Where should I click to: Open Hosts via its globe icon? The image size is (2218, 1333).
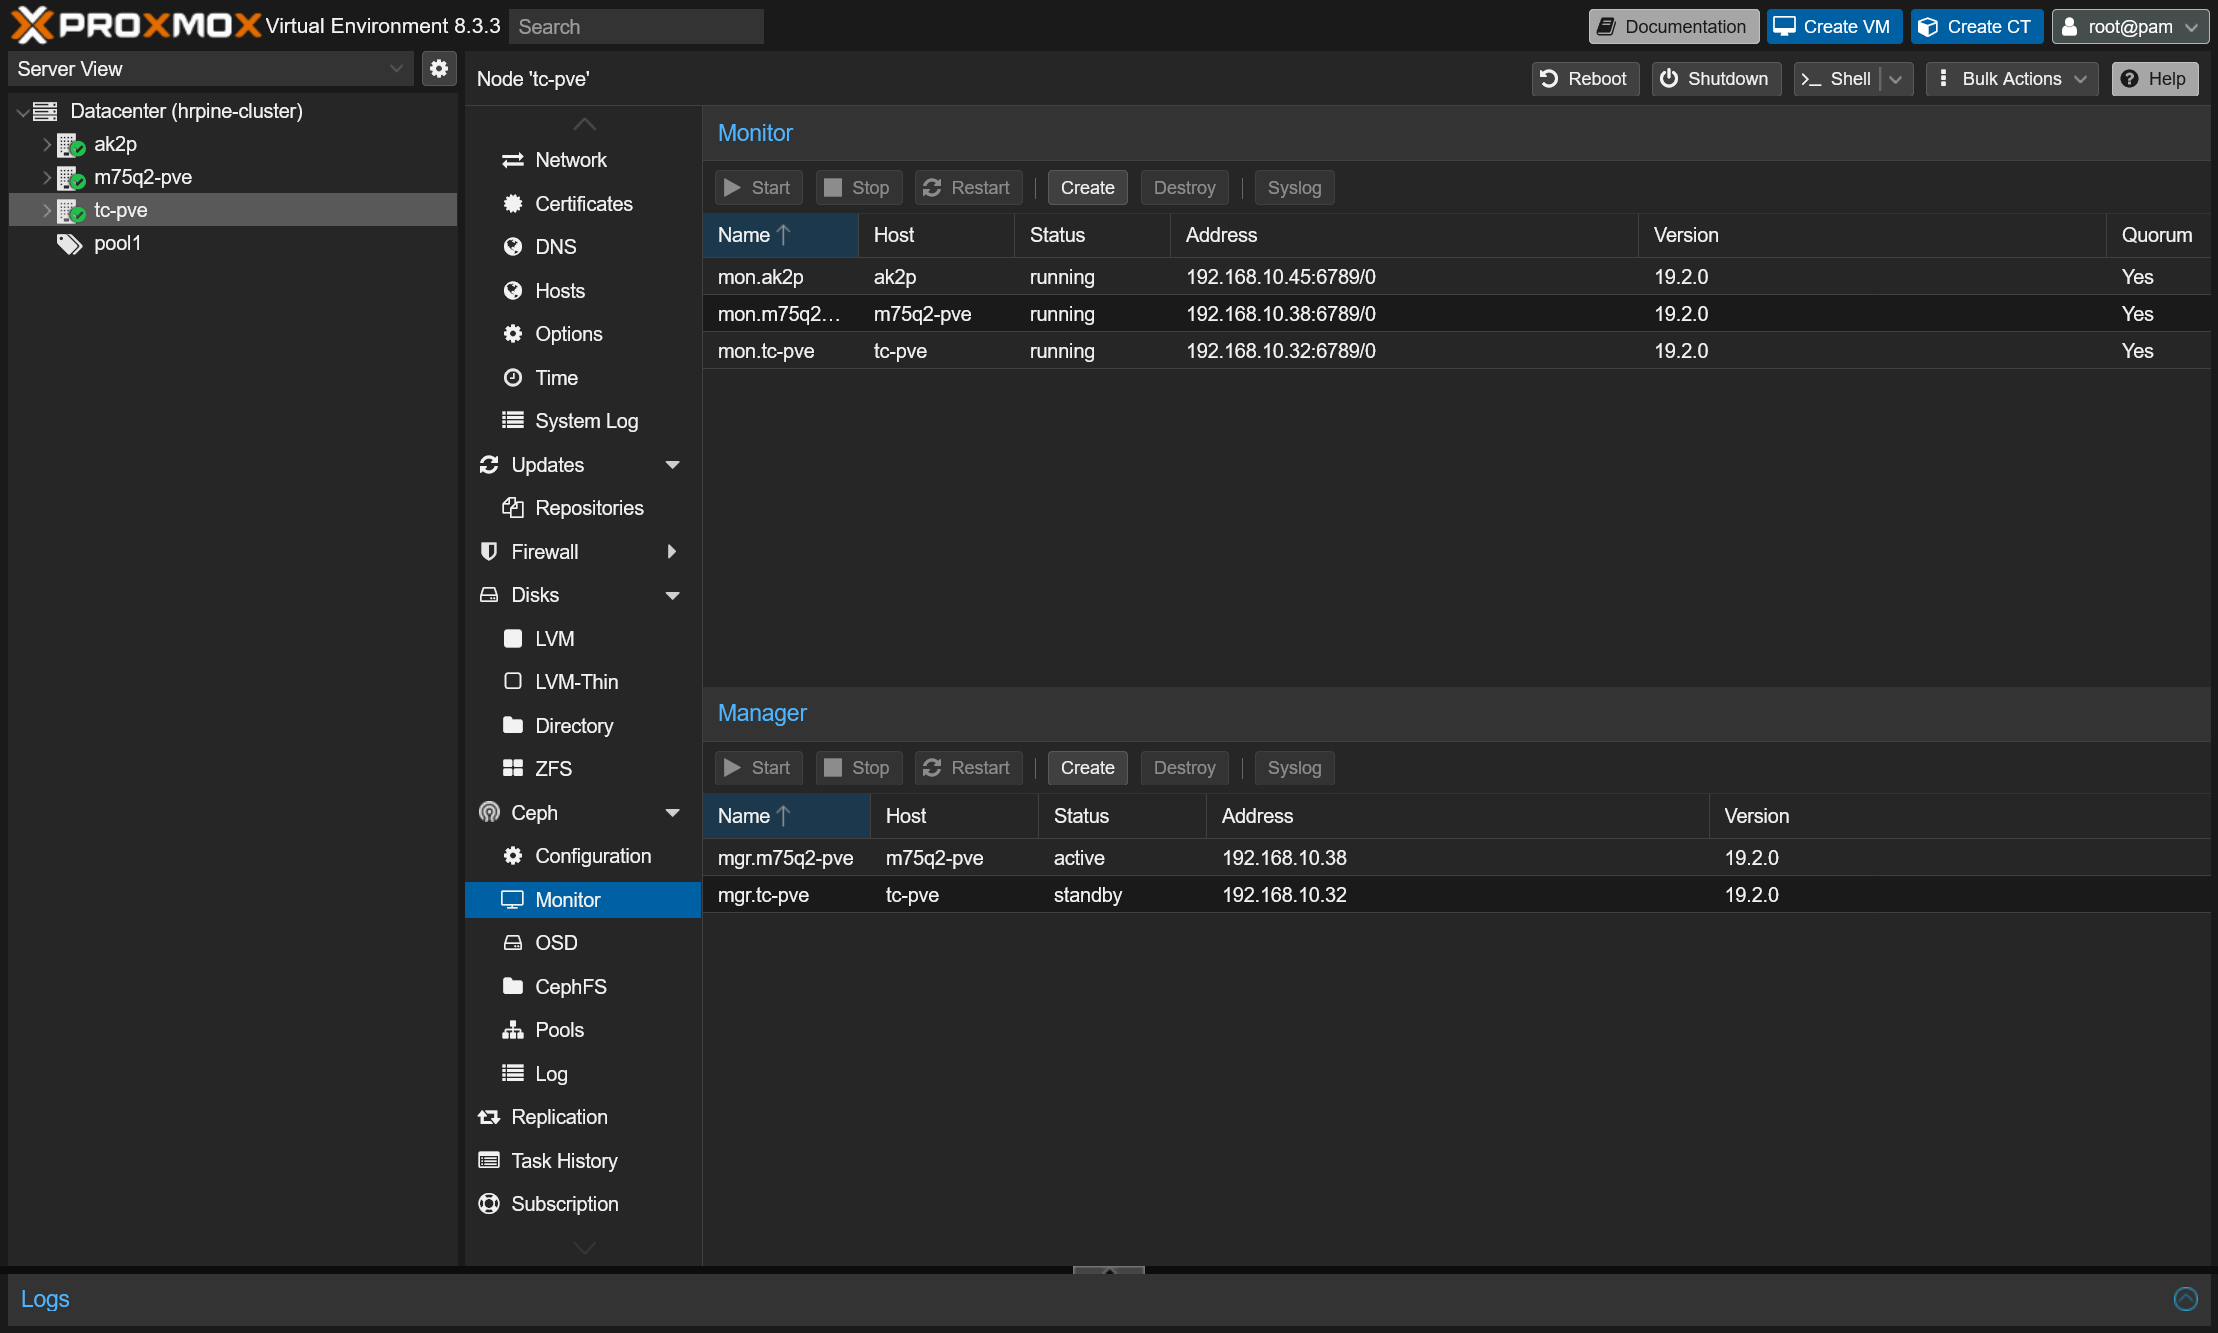point(513,291)
